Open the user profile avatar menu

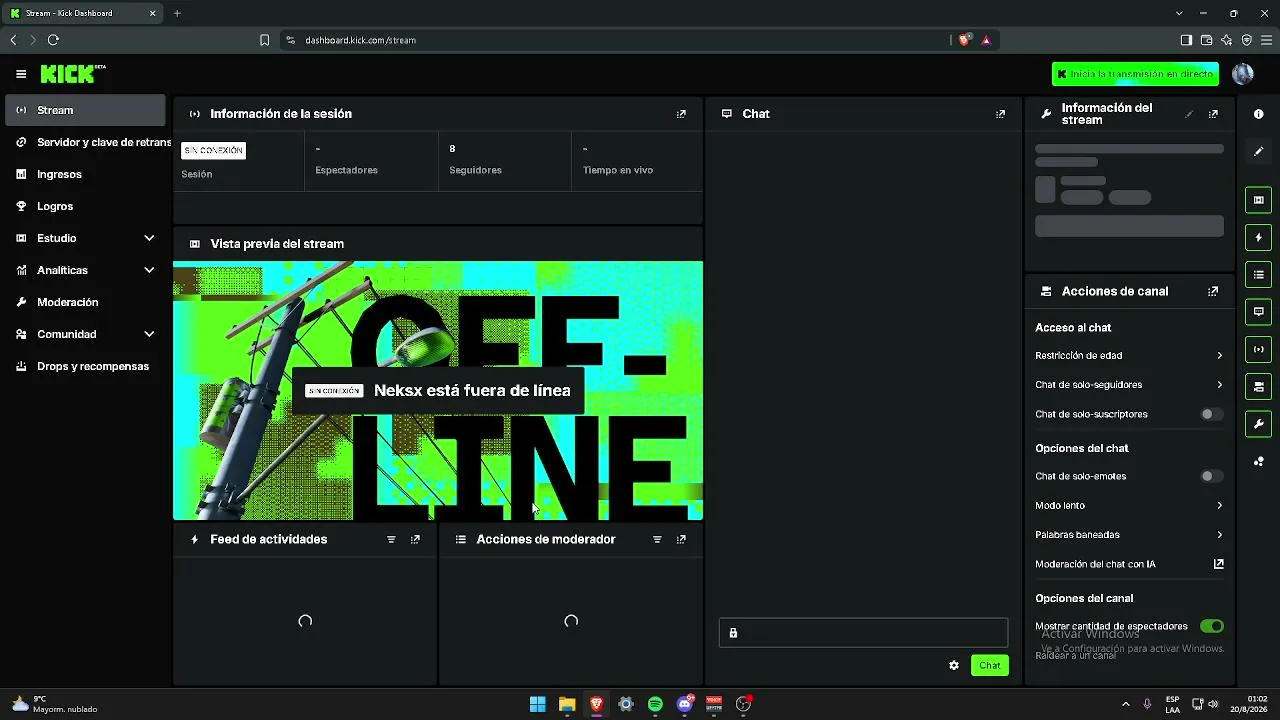click(x=1243, y=74)
